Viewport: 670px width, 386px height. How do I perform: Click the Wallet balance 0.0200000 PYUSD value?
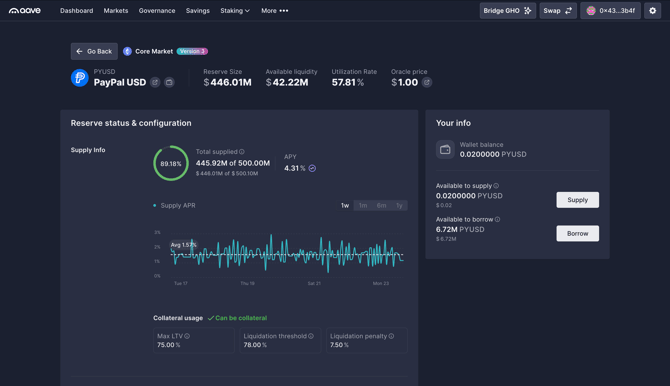pos(493,154)
